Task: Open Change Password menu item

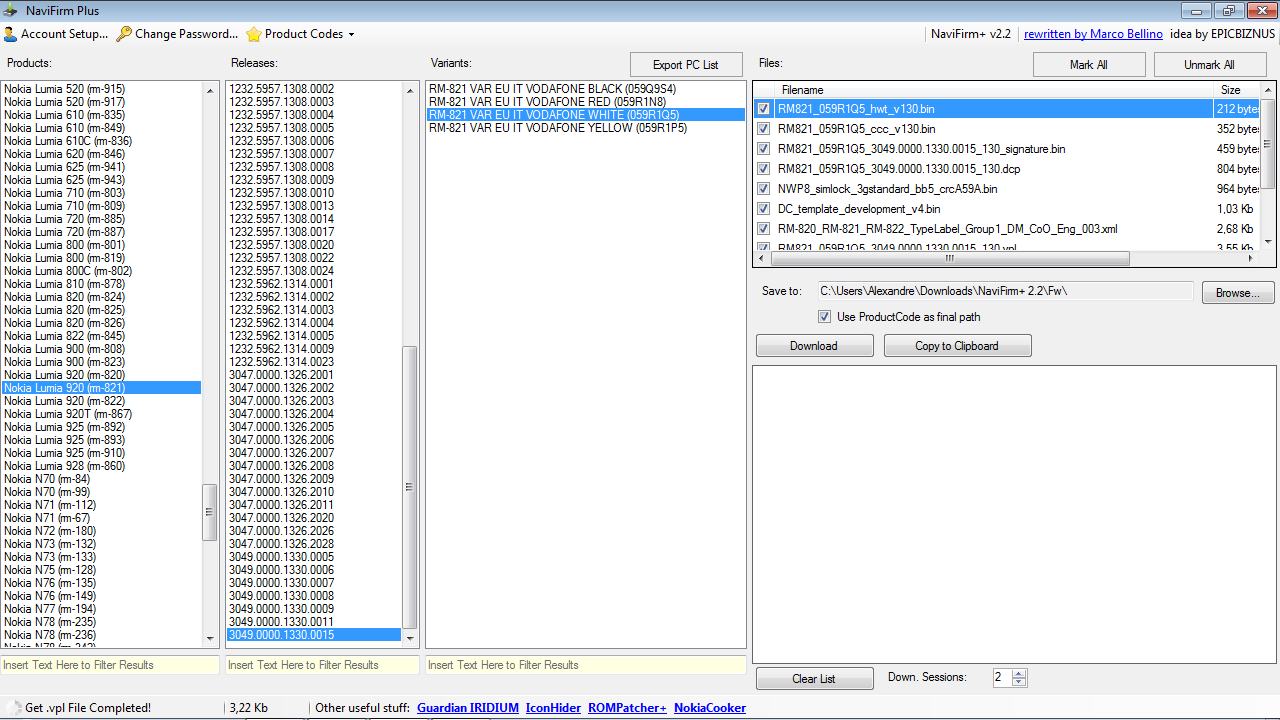Action: click(x=177, y=34)
